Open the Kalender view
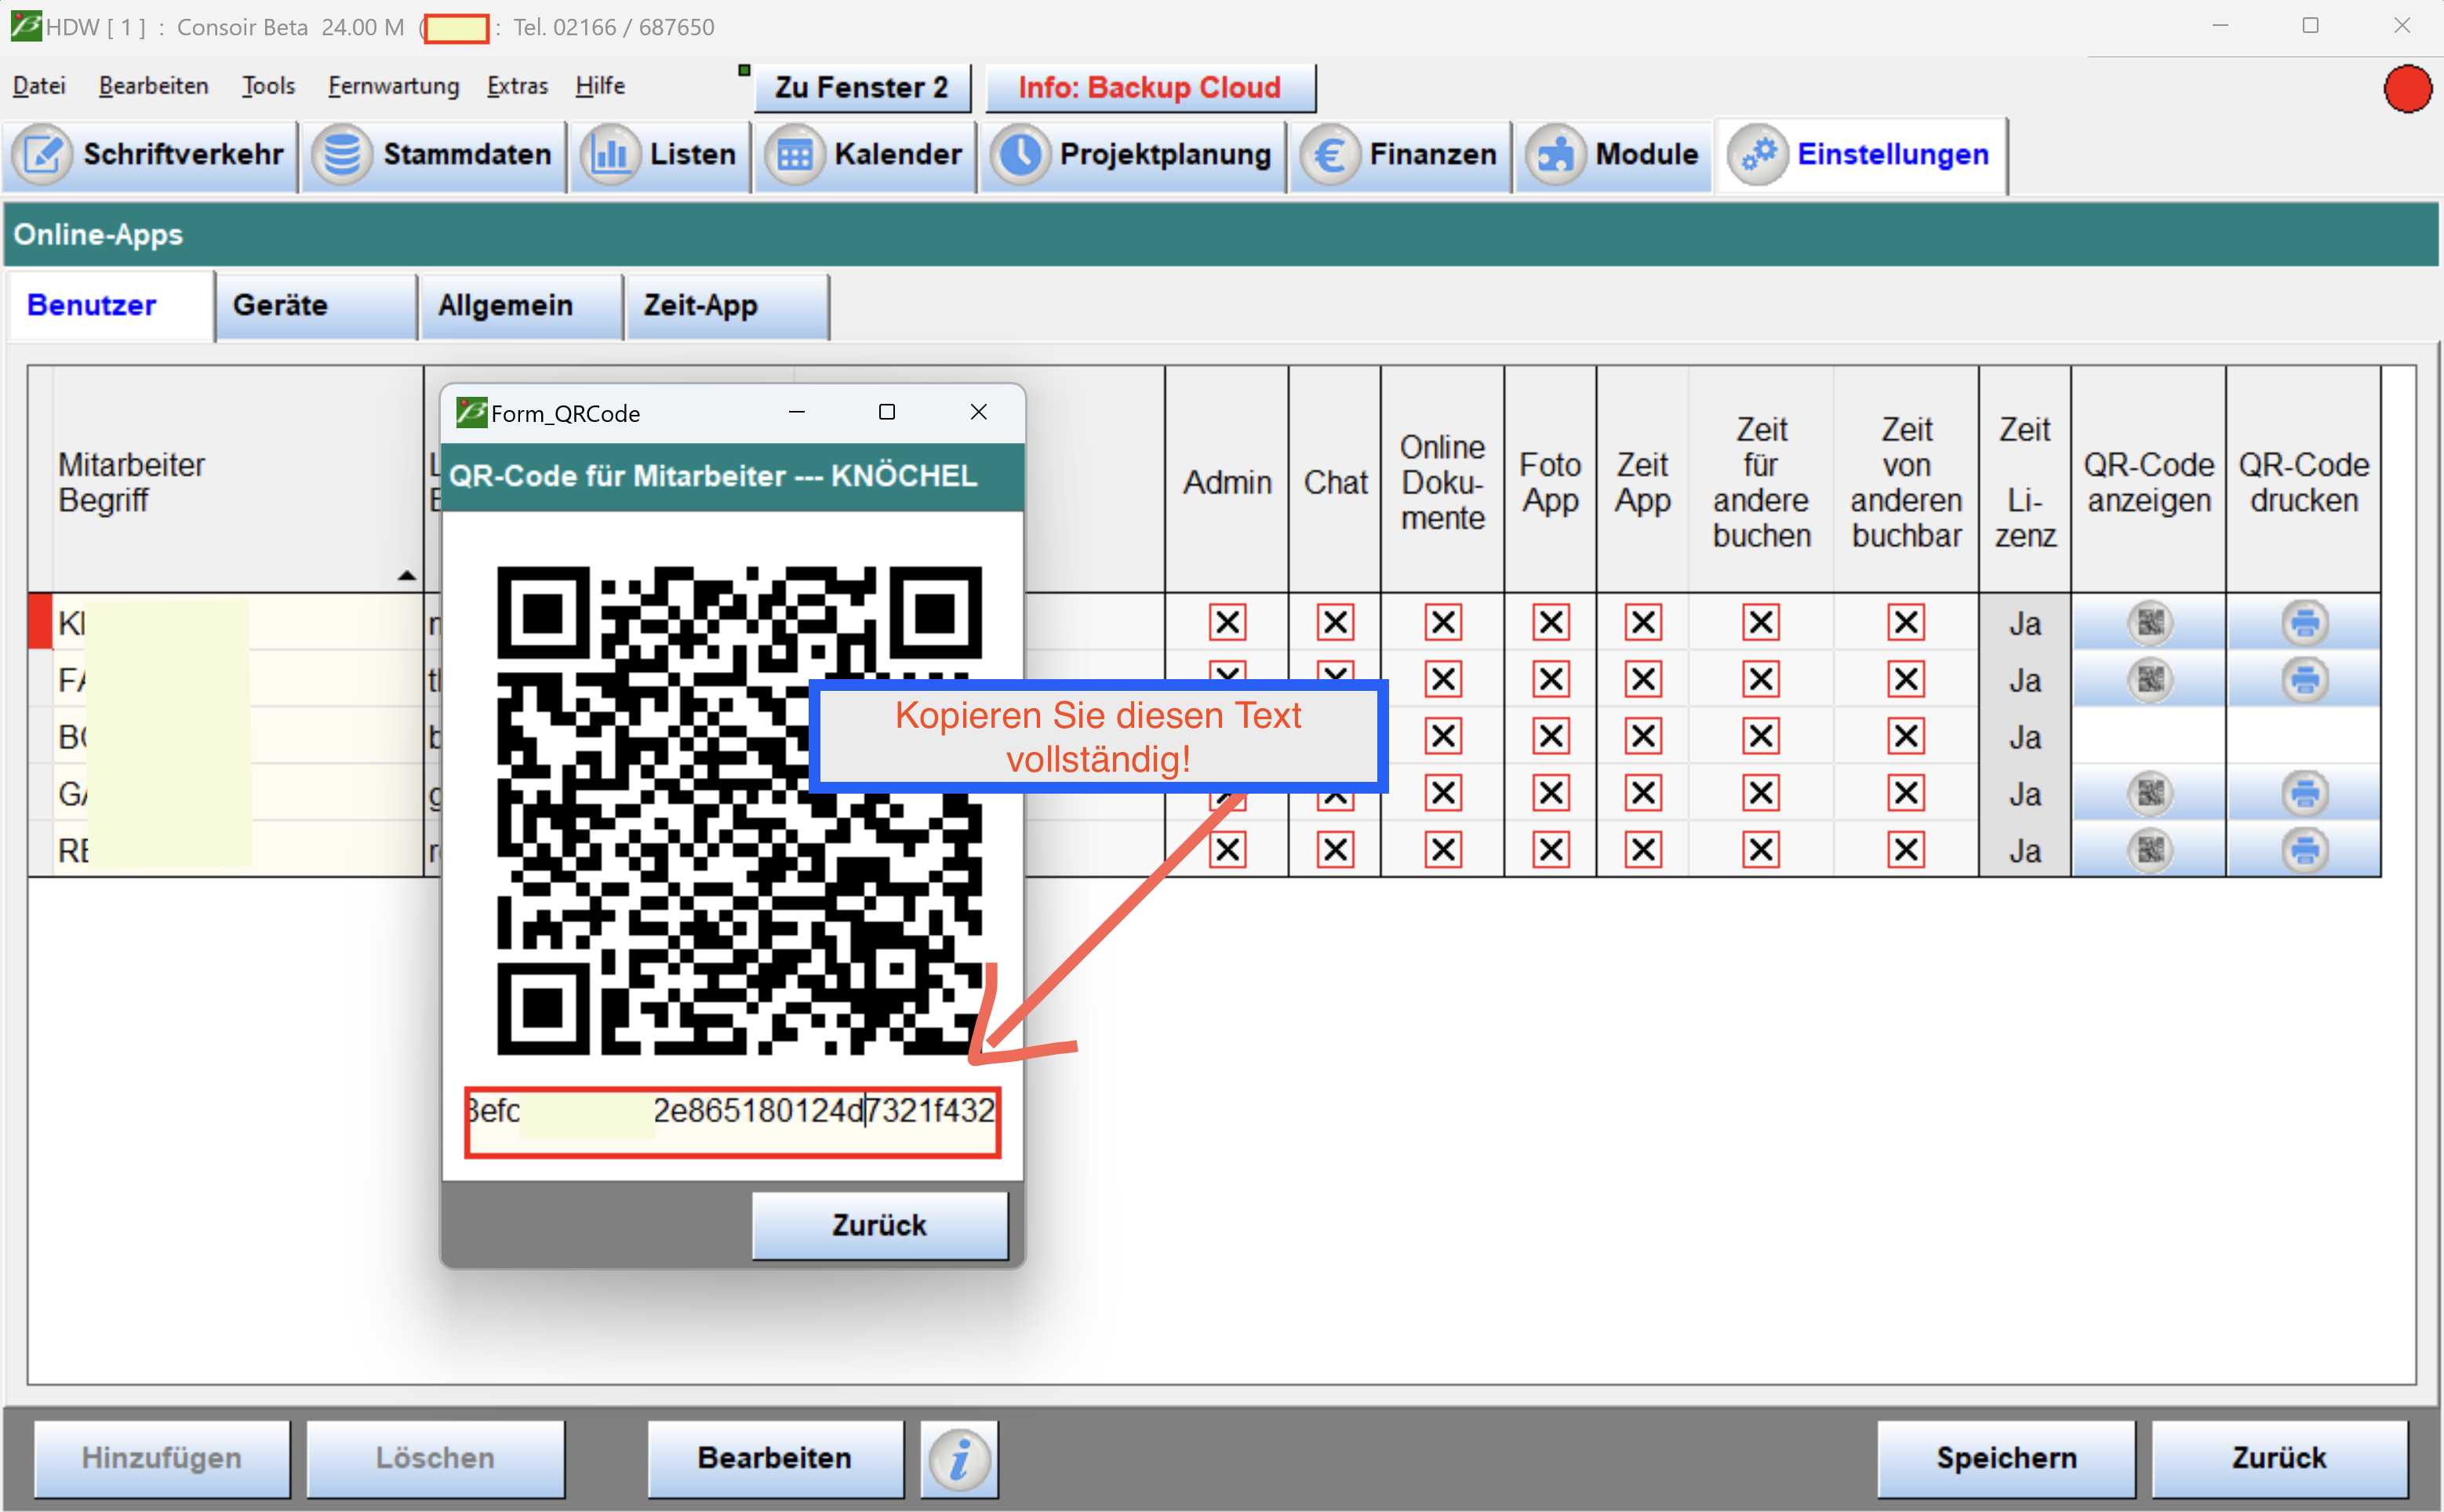Image resolution: width=2444 pixels, height=1512 pixels. [x=865, y=155]
